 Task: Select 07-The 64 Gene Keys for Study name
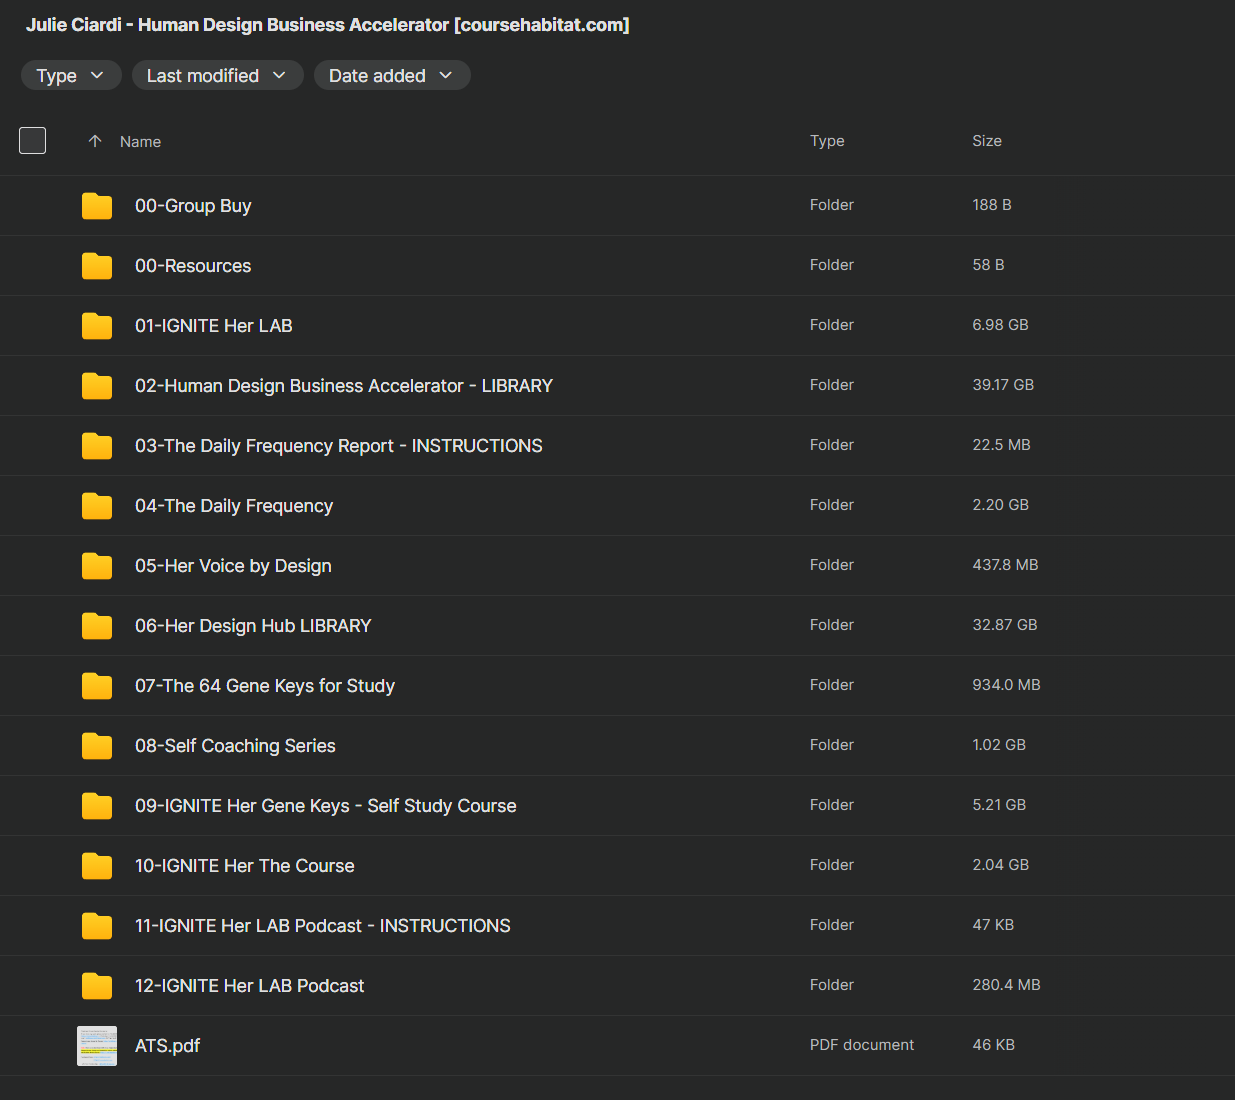point(265,686)
